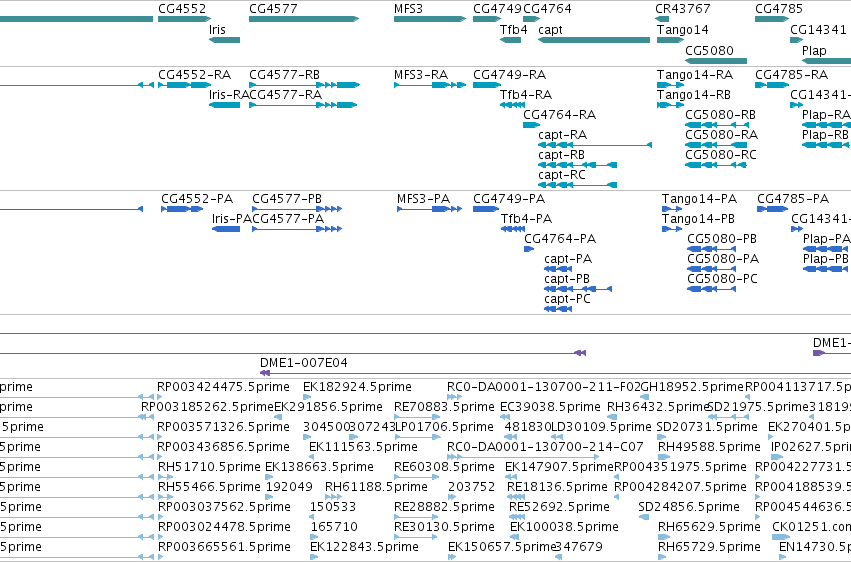This screenshot has width=851, height=562.
Task: Click the SD24856.5prime EST label
Action: pos(689,507)
